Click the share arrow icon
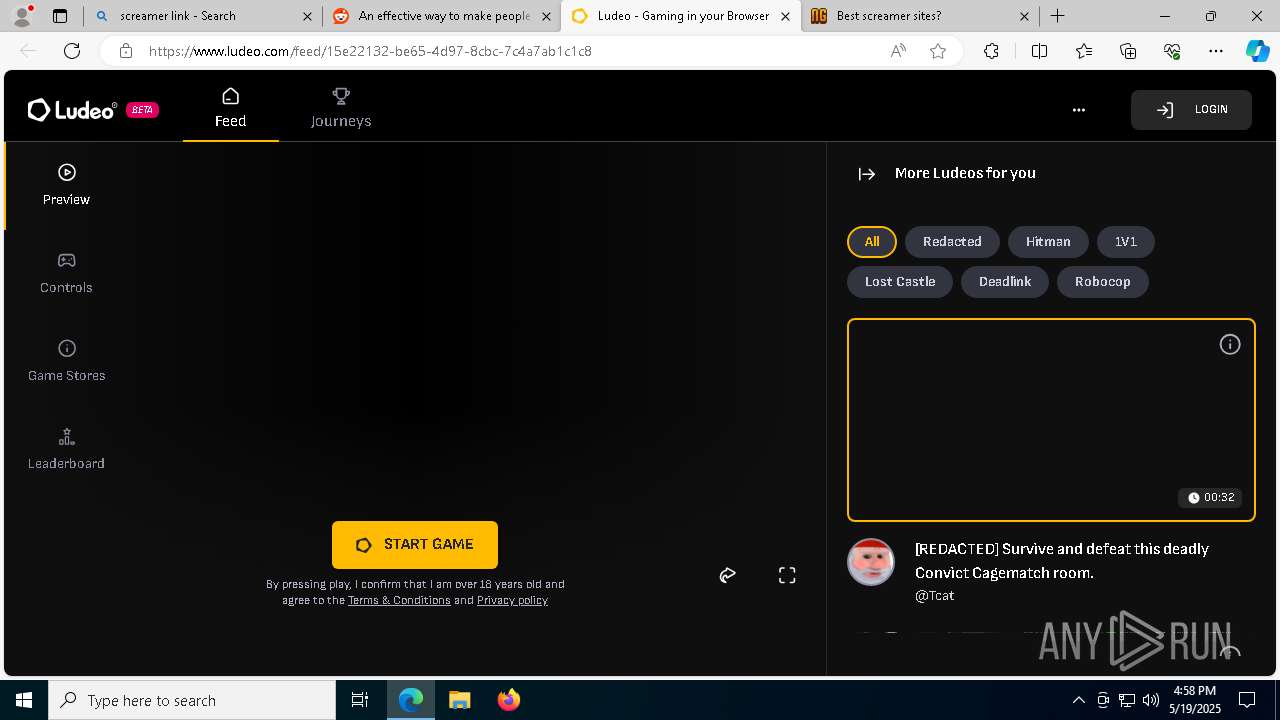The width and height of the screenshot is (1280, 720). (727, 575)
